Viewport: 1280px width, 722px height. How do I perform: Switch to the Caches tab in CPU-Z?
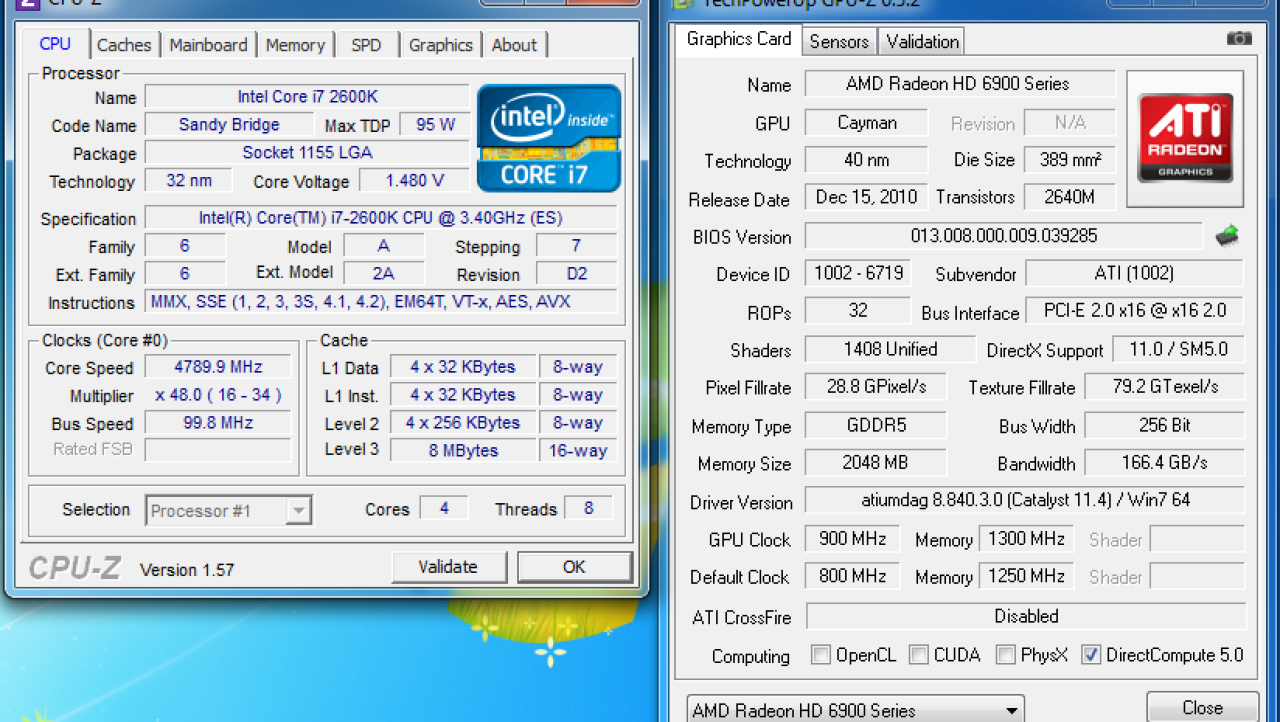coord(124,45)
